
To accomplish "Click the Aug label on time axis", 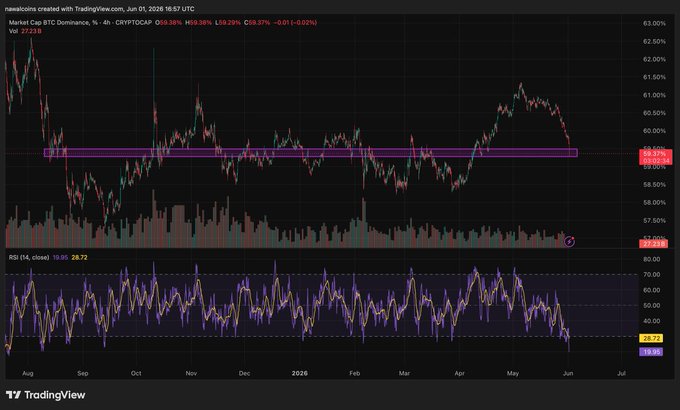I will 28,374.
